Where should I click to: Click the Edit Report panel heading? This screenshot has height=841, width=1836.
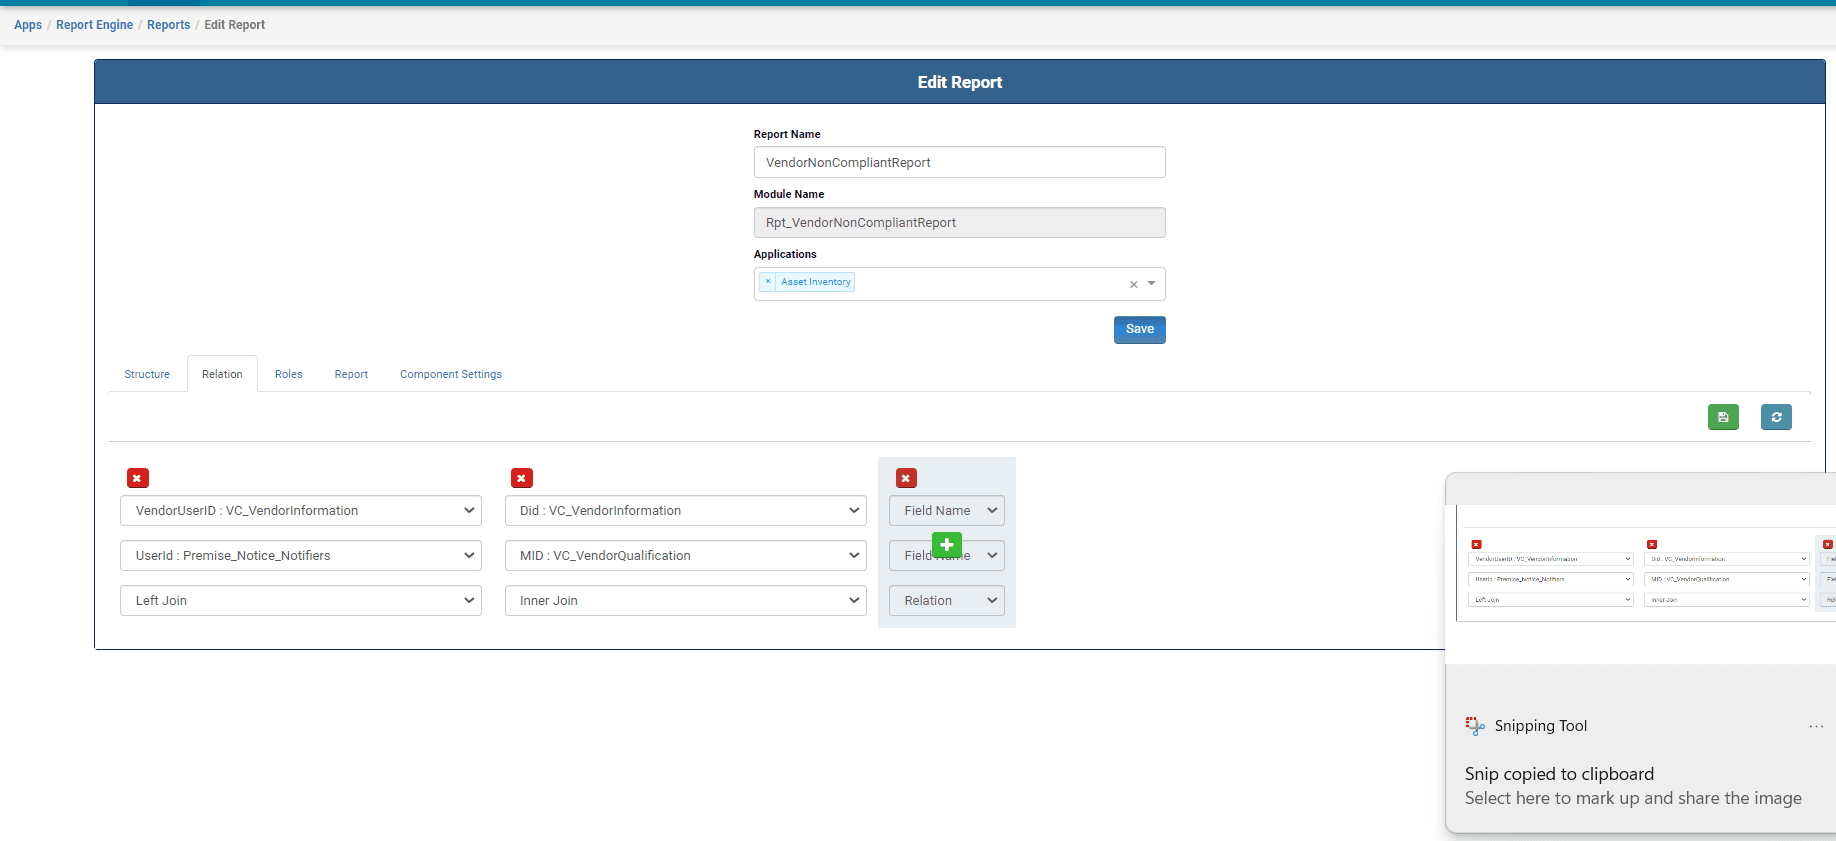coord(960,82)
